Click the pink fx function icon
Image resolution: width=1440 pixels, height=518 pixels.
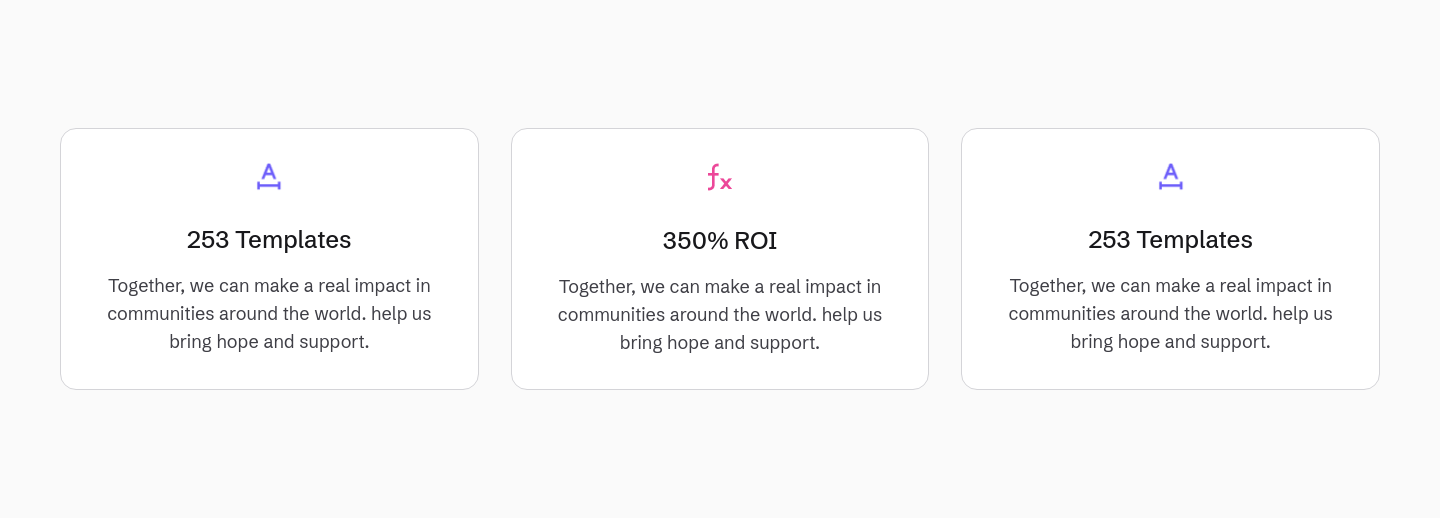pos(720,178)
